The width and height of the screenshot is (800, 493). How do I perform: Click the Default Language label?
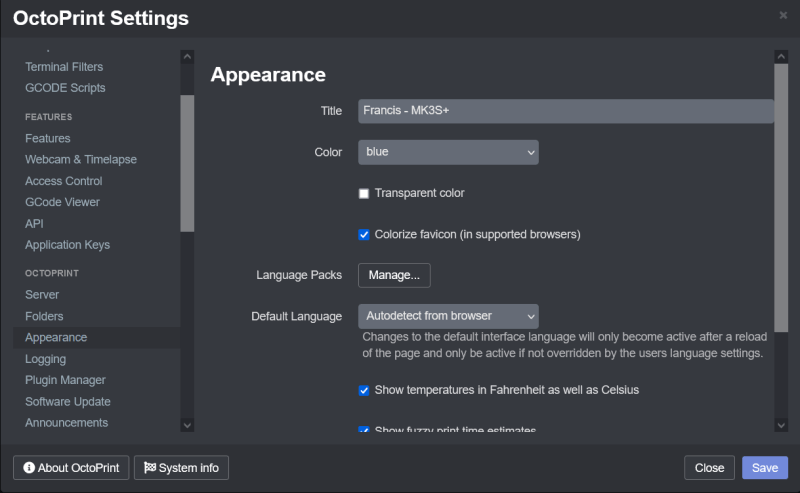pyautogui.click(x=296, y=316)
